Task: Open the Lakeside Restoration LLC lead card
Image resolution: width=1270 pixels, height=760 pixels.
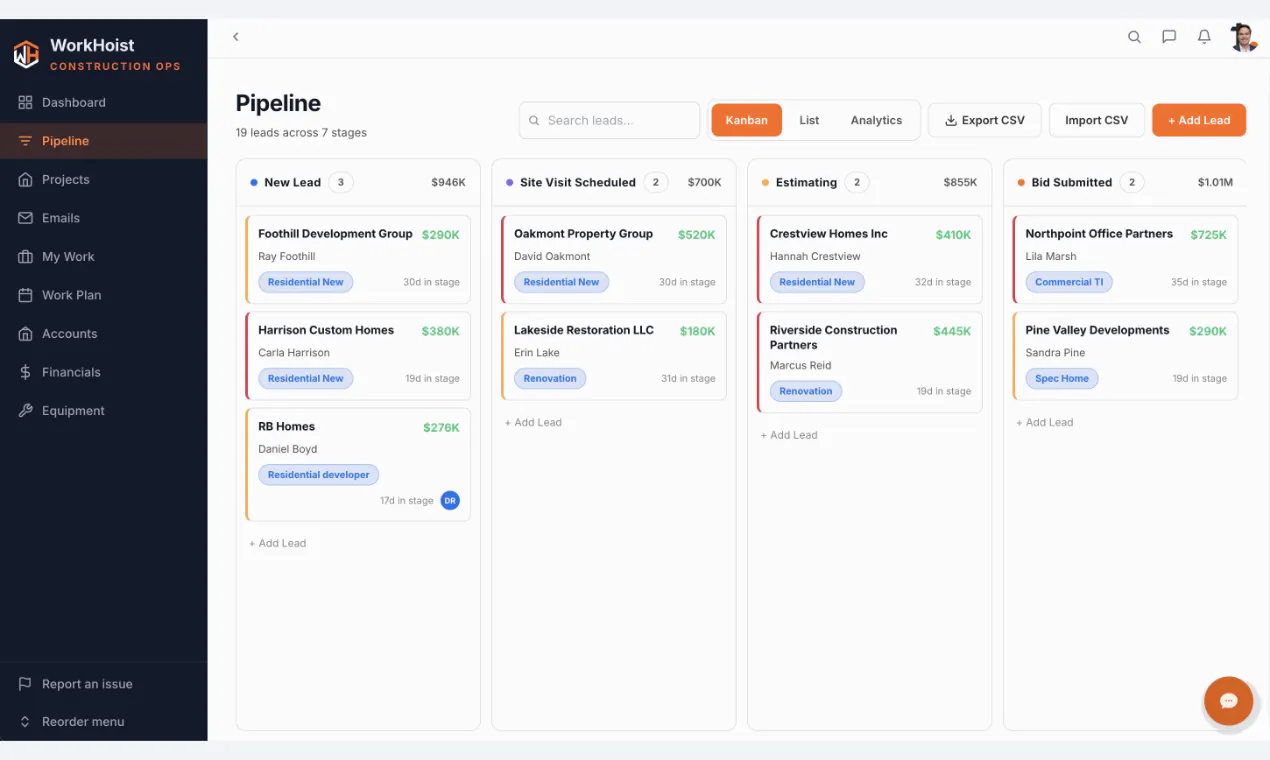Action: (614, 355)
